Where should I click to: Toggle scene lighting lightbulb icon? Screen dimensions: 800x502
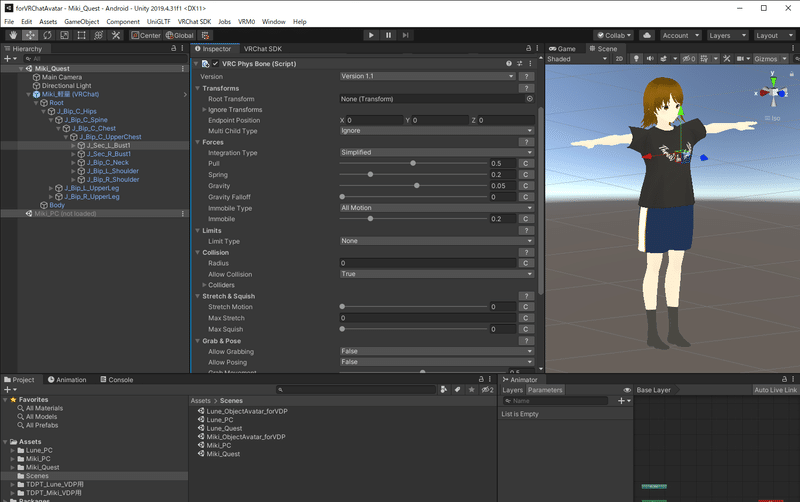636,59
